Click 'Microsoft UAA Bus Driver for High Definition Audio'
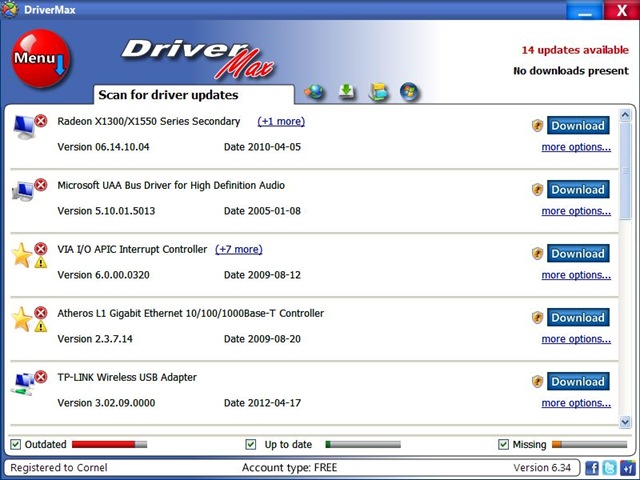The width and height of the screenshot is (640, 480). tap(171, 185)
